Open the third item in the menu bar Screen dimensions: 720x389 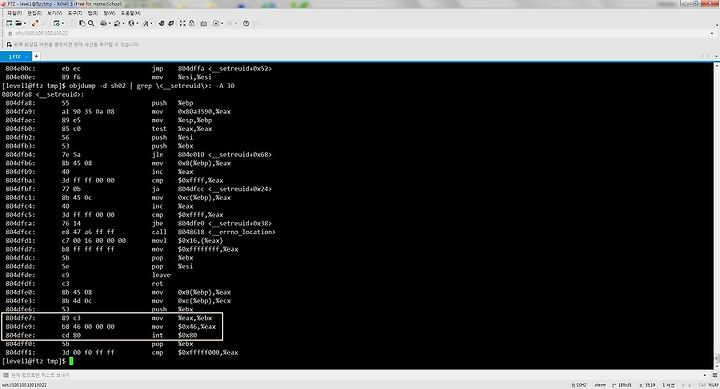pos(55,13)
